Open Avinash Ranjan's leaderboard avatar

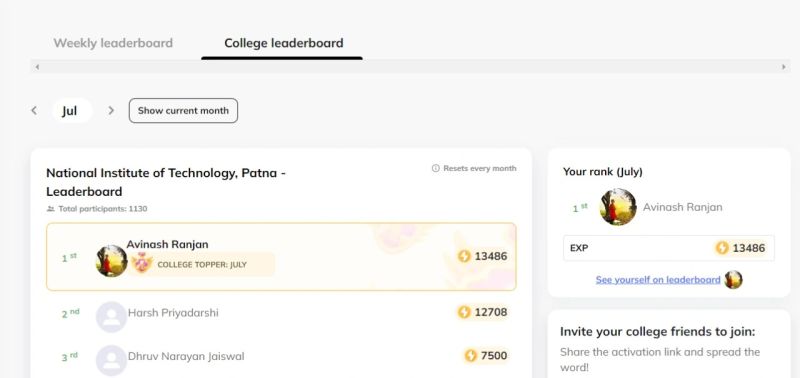tap(112, 261)
